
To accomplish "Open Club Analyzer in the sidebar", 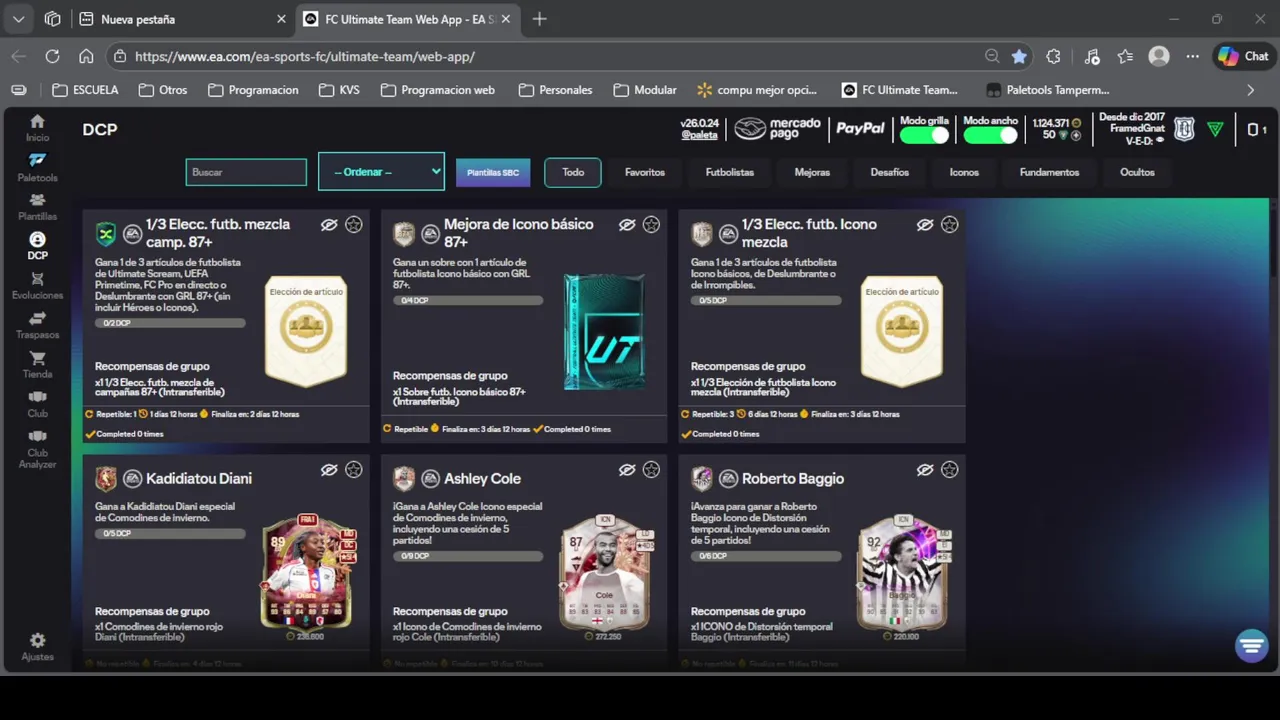I will [37, 449].
